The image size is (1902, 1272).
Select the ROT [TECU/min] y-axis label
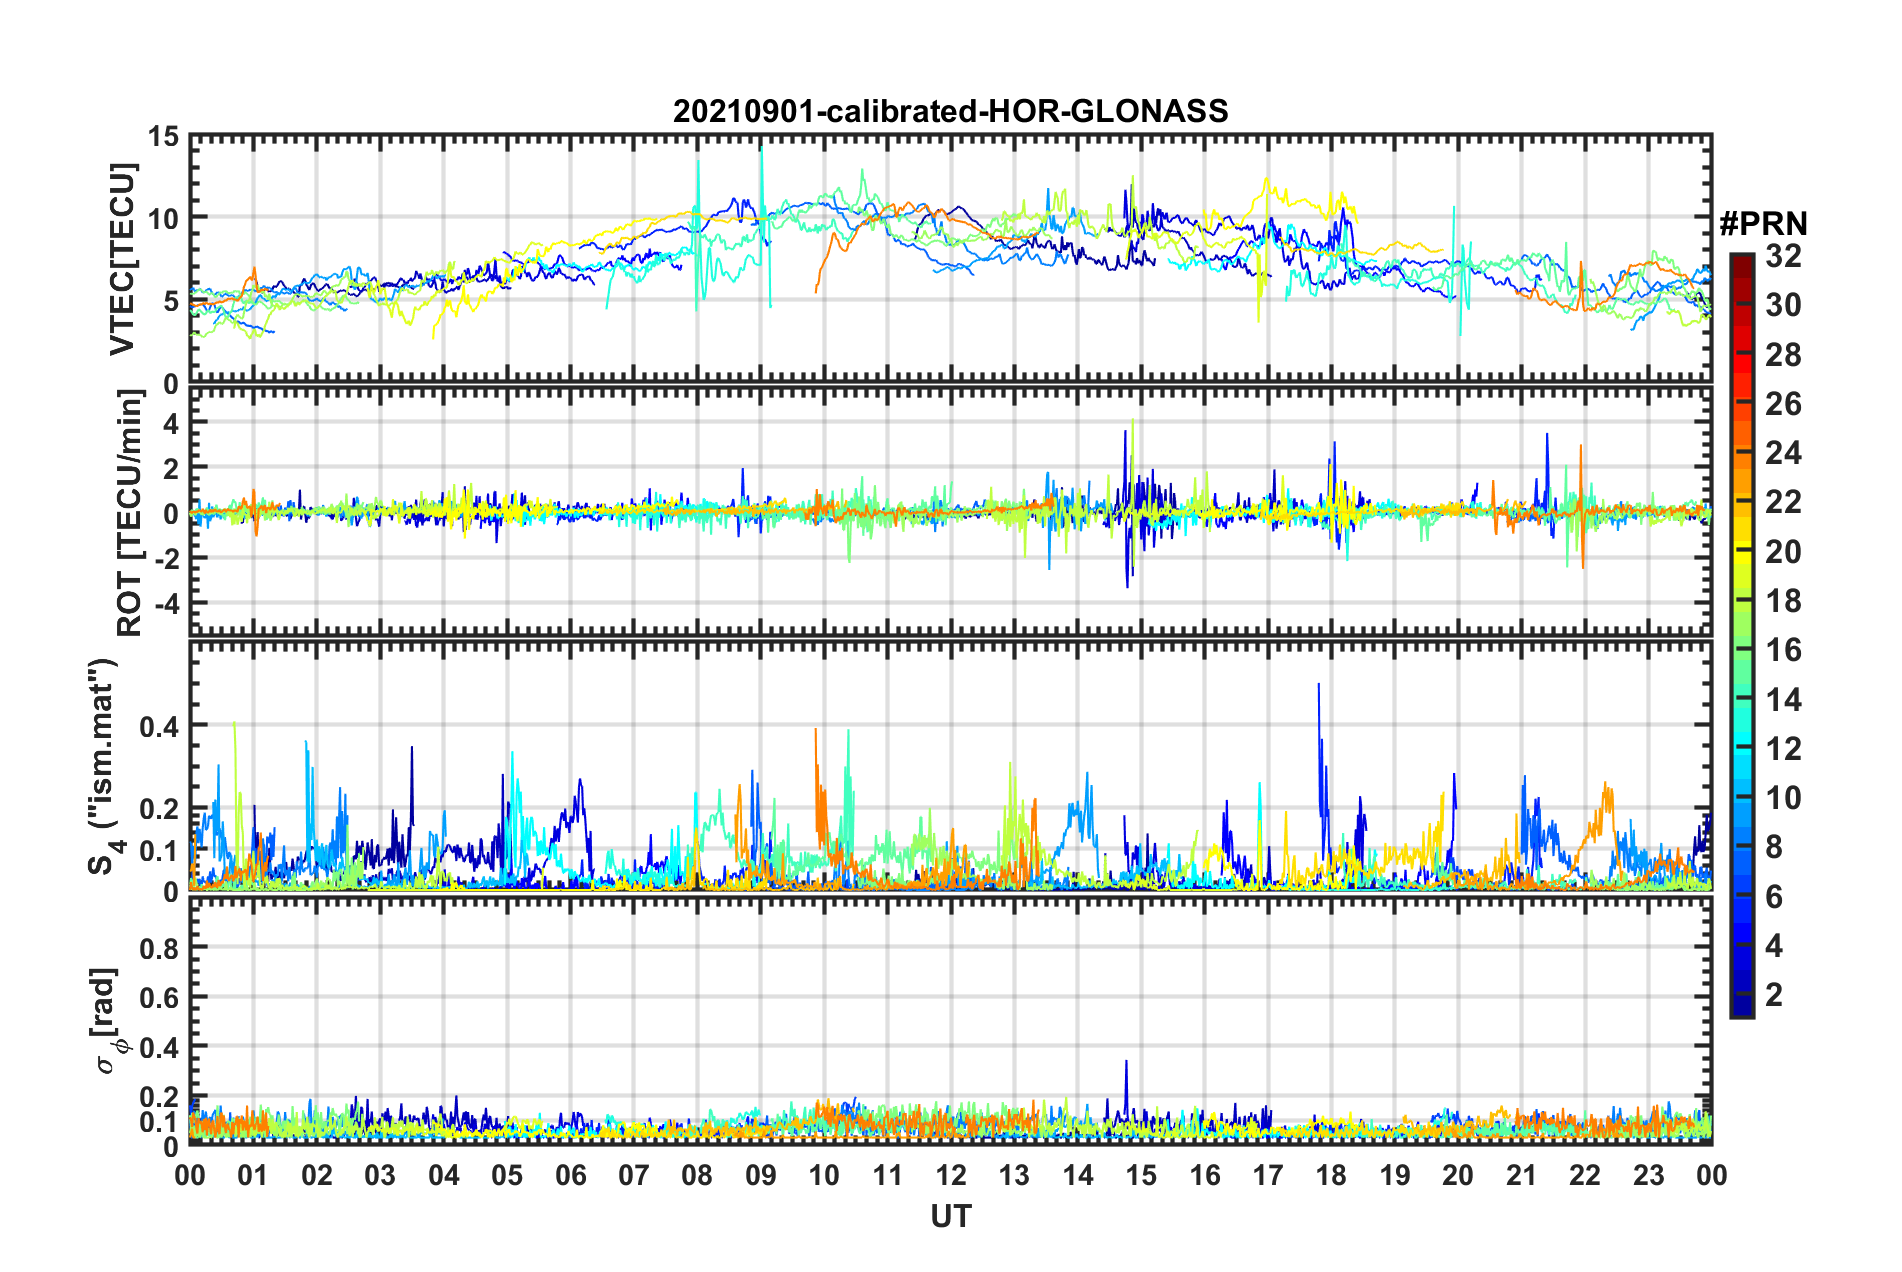pyautogui.click(x=130, y=513)
